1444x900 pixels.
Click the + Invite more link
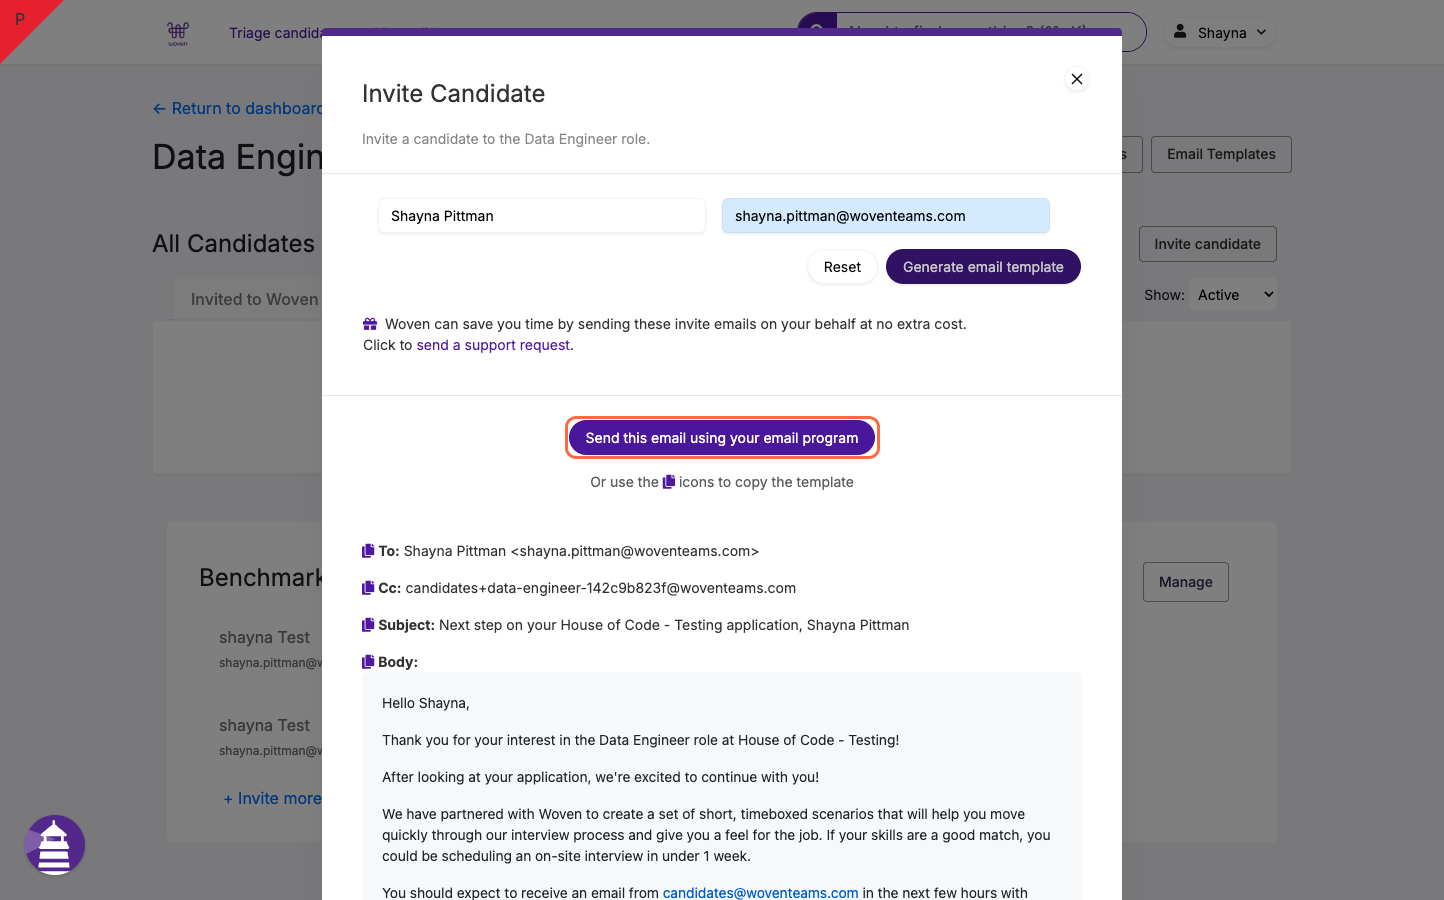tap(272, 798)
